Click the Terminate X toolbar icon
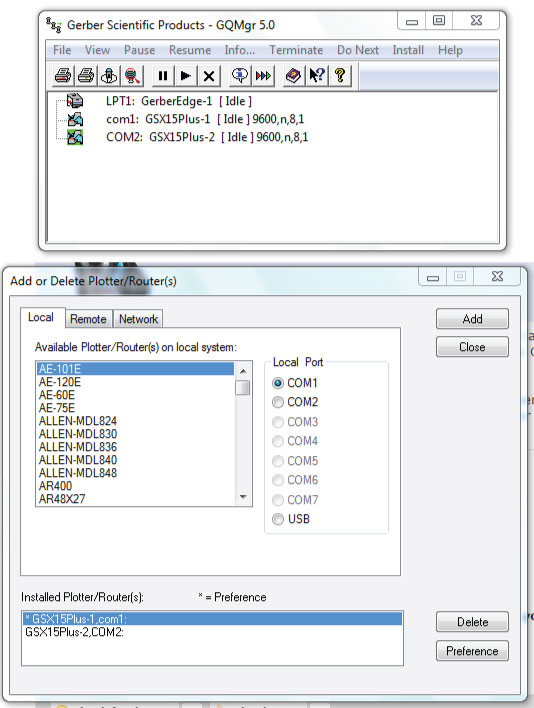 (209, 75)
